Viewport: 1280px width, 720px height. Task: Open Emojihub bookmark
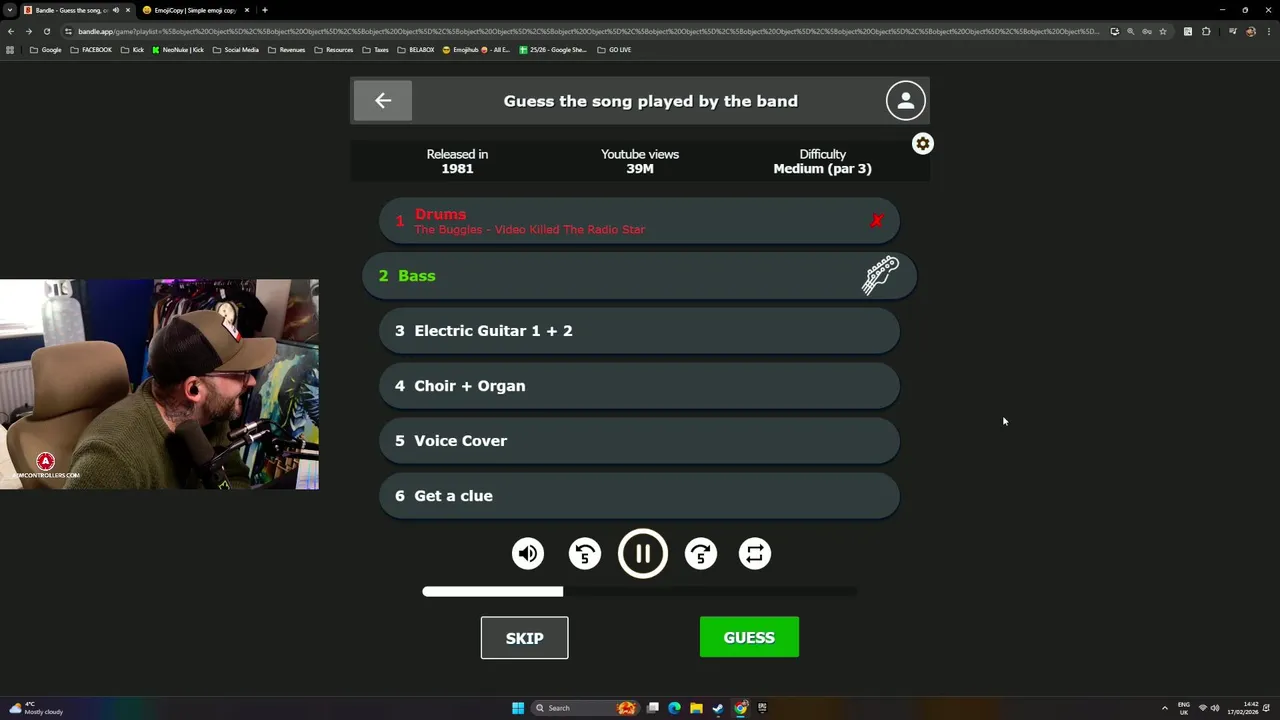click(x=476, y=50)
